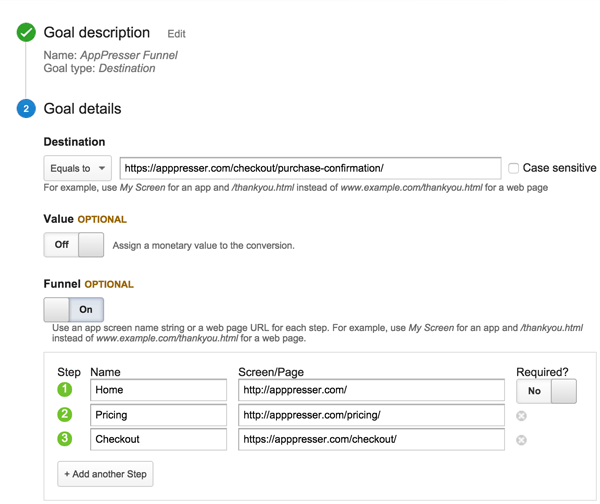This screenshot has width=600, height=504.
Task: Open the Equals to match type dropdown
Action: [78, 168]
